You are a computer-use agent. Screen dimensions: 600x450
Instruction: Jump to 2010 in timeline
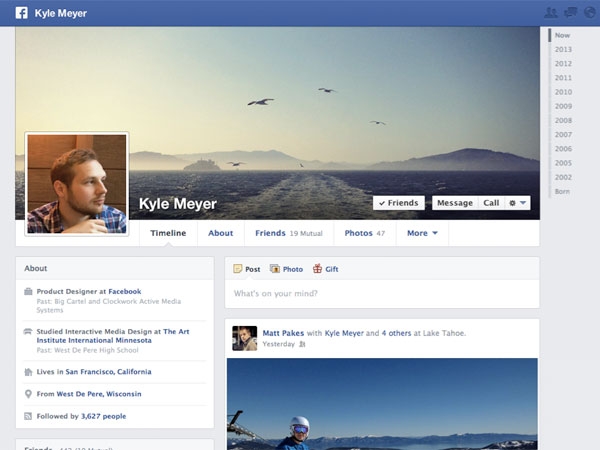click(x=563, y=92)
